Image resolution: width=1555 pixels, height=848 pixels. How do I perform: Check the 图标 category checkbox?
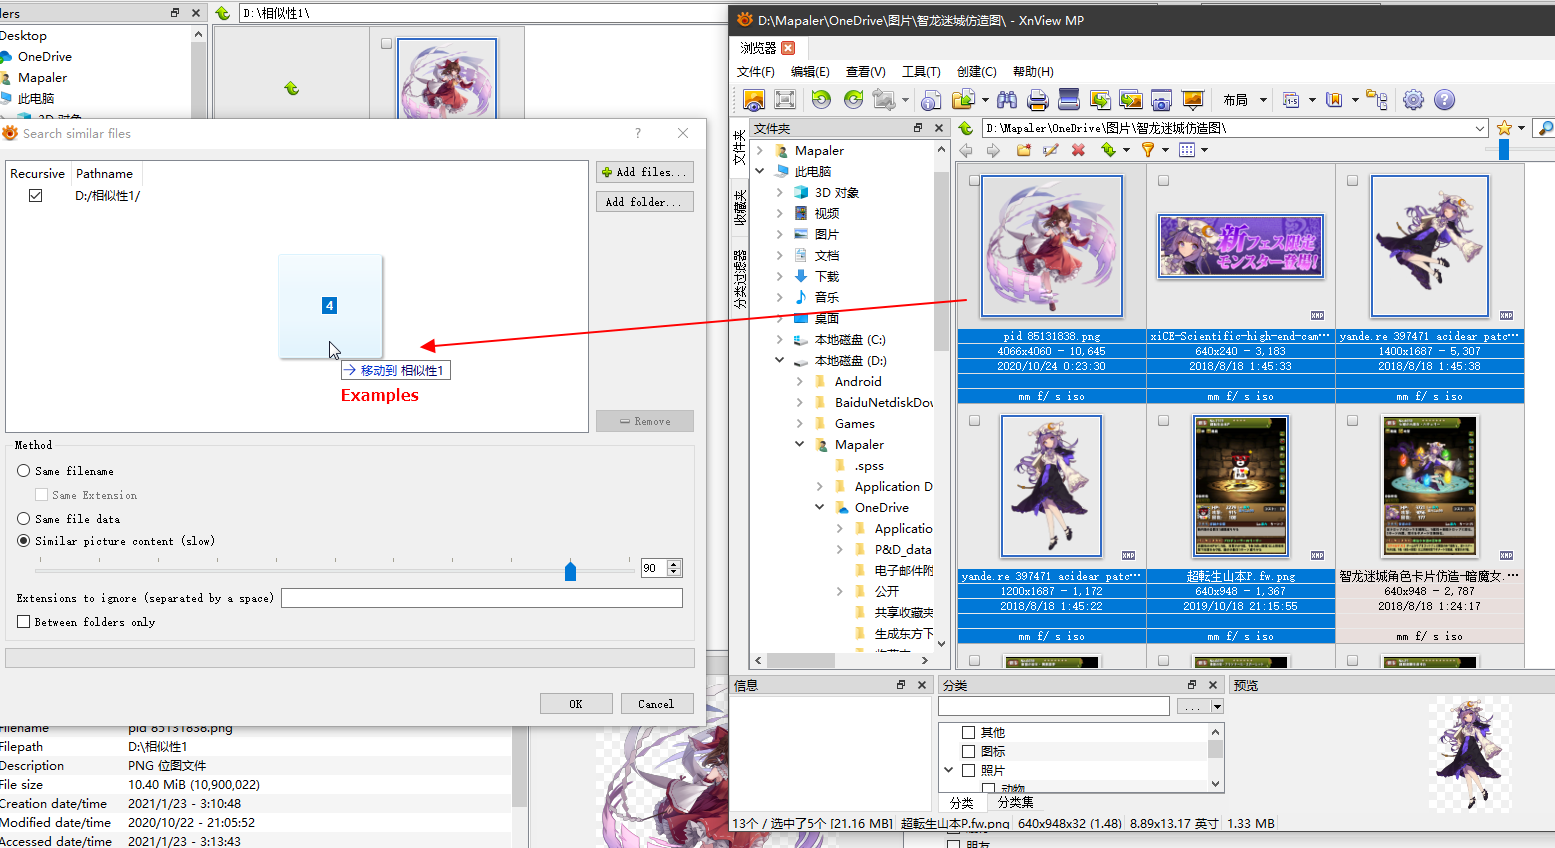coord(968,751)
